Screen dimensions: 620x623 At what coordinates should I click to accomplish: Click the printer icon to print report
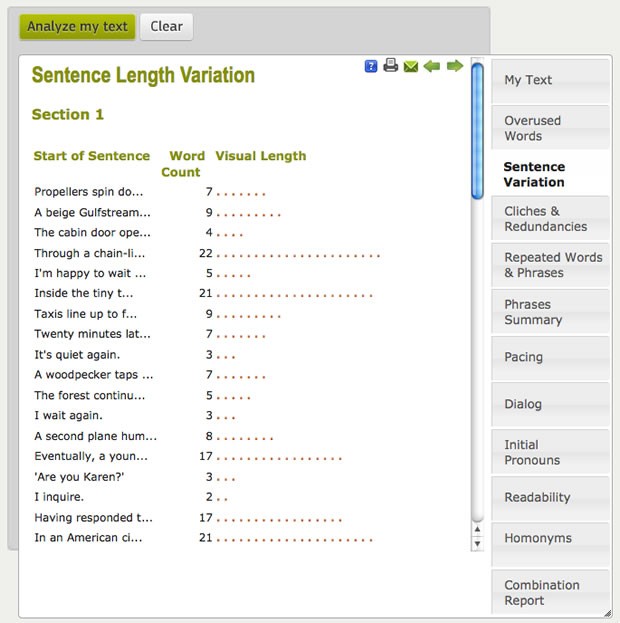390,65
